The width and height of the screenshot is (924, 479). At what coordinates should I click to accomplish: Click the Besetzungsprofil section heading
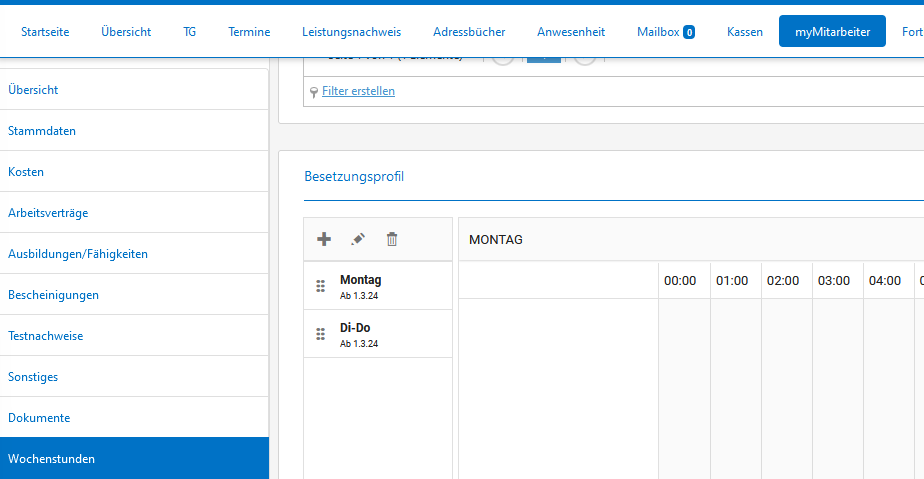point(354,177)
